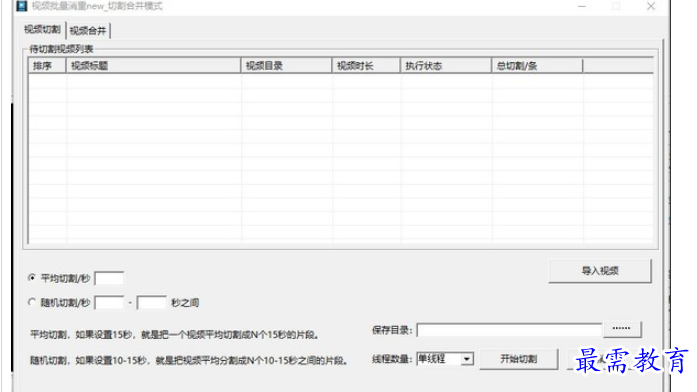Click the 开始切割 button
Viewport: 697px width, 392px height.
click(x=518, y=359)
